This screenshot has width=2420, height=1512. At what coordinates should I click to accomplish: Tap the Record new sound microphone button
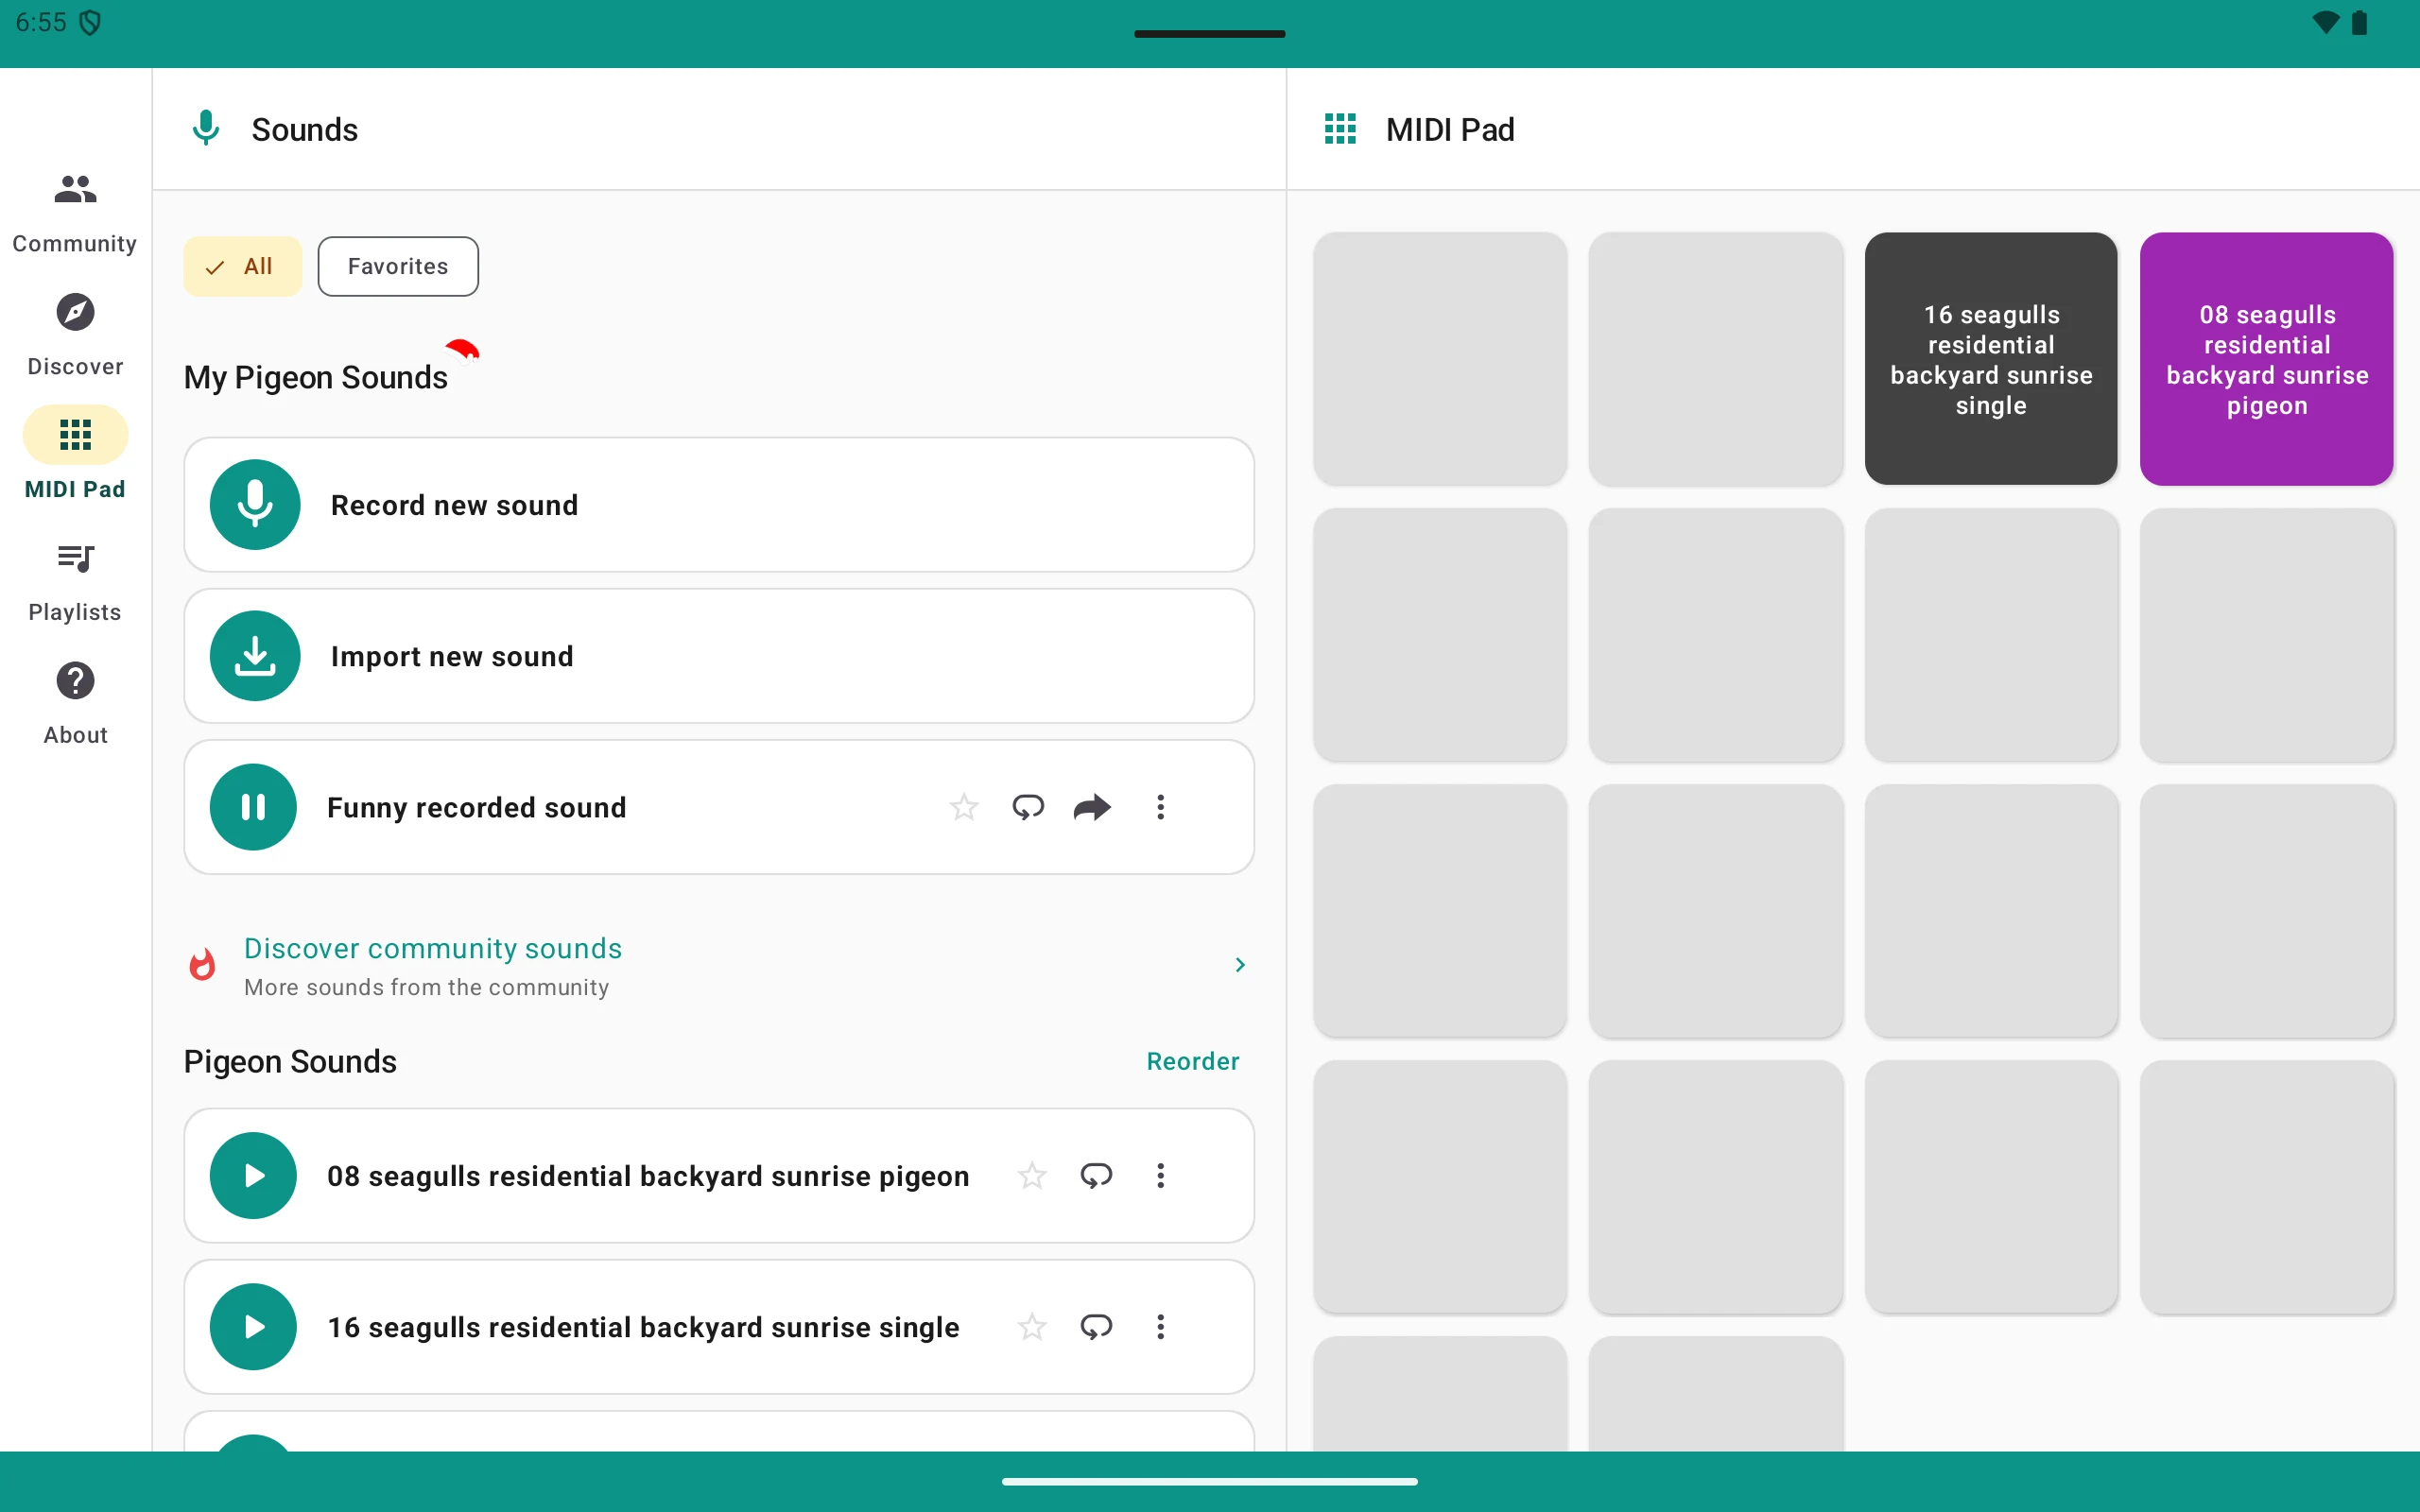tap(255, 504)
